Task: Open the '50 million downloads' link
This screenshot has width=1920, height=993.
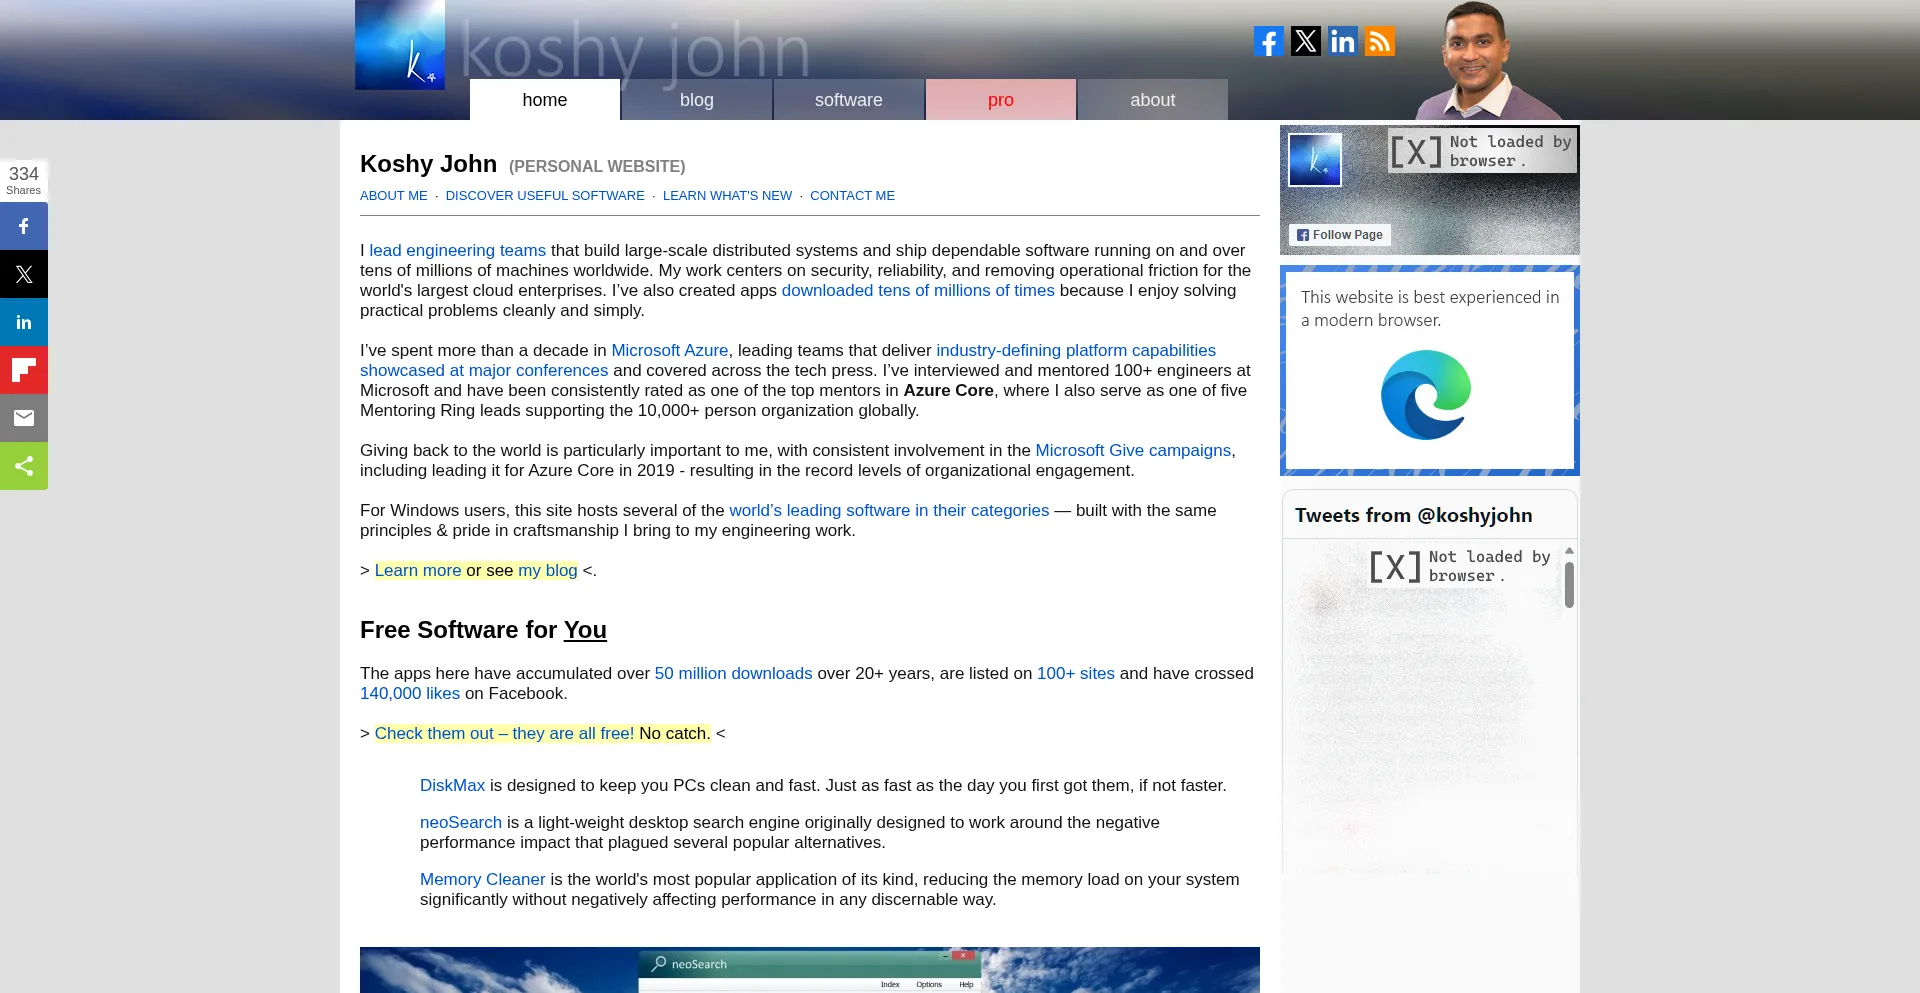Action: (x=734, y=674)
